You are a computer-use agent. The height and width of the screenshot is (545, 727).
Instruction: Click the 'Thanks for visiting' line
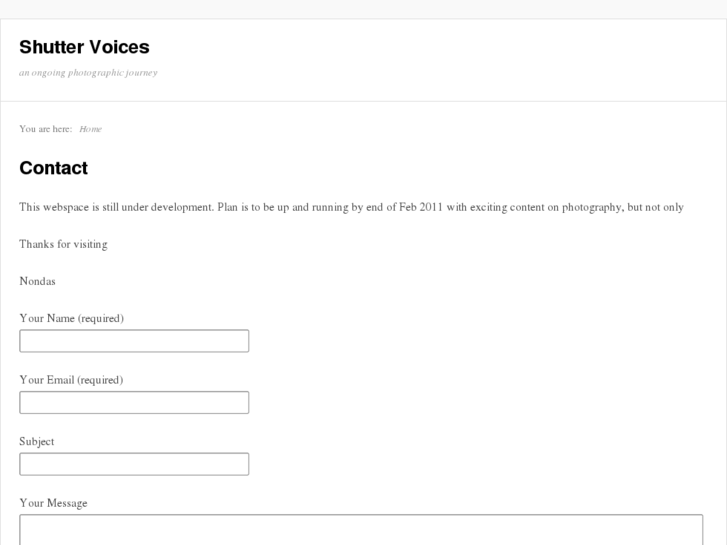(63, 244)
